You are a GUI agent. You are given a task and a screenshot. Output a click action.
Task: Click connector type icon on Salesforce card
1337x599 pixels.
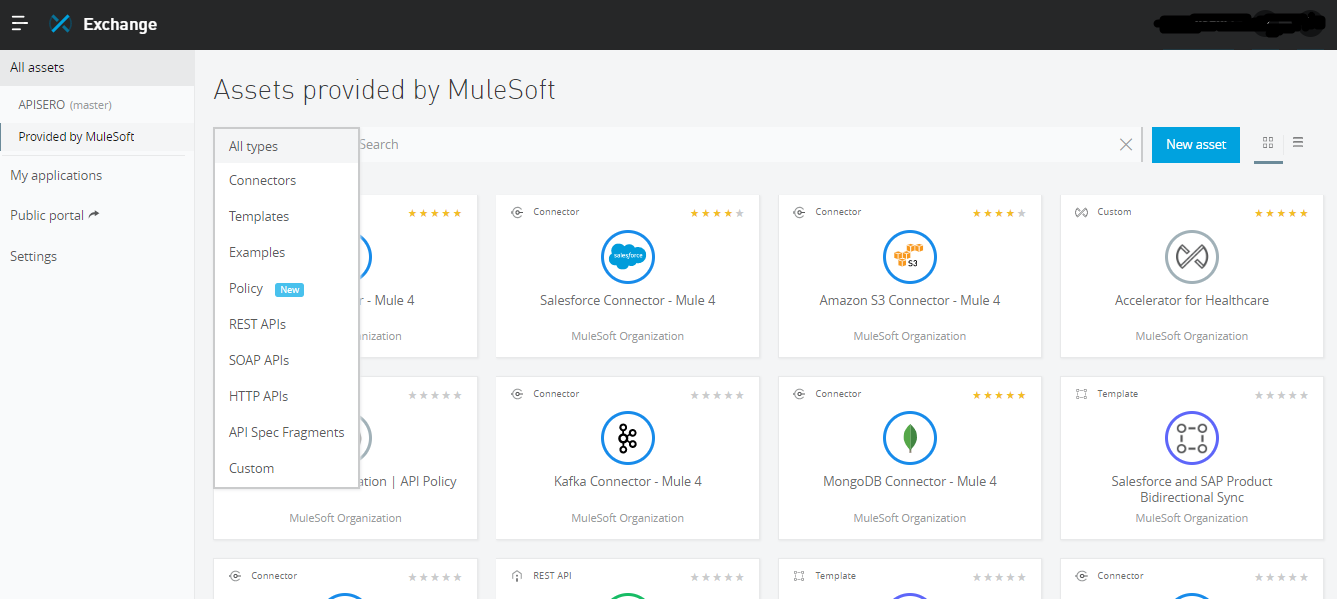coord(517,212)
